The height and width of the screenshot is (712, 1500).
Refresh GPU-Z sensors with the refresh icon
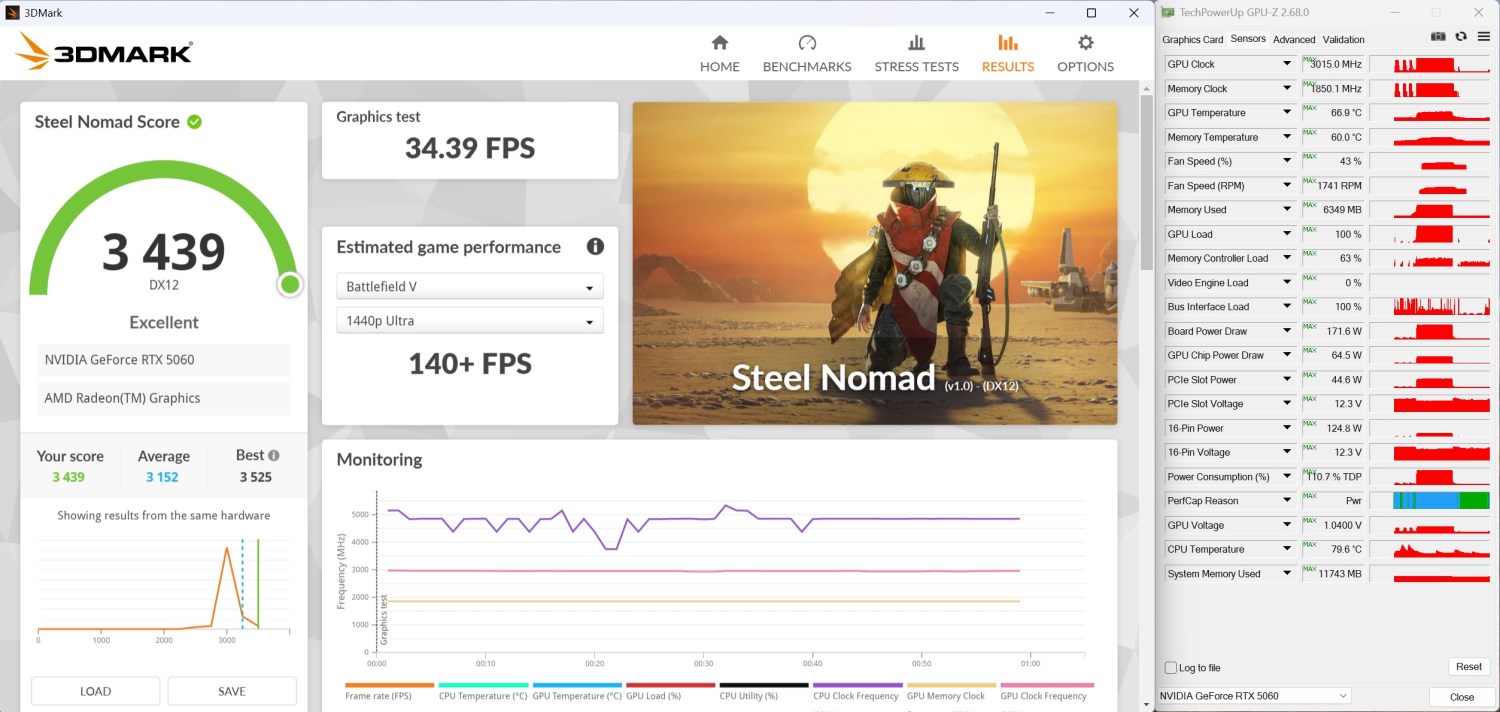(1461, 37)
